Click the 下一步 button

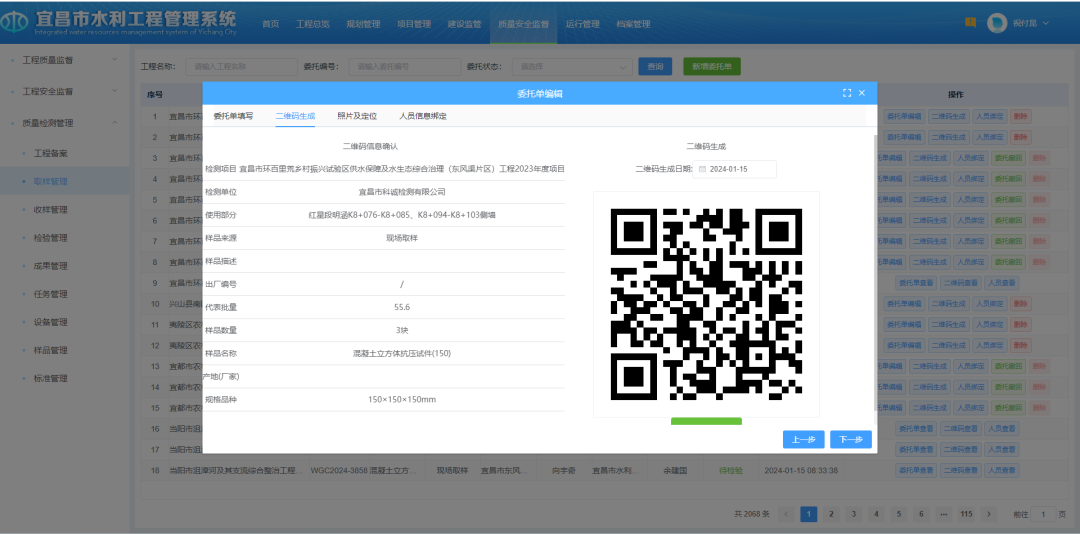pyautogui.click(x=851, y=440)
